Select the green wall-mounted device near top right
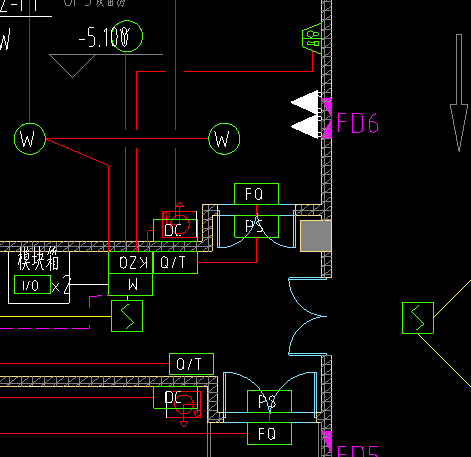The image size is (471, 457). pos(312,38)
